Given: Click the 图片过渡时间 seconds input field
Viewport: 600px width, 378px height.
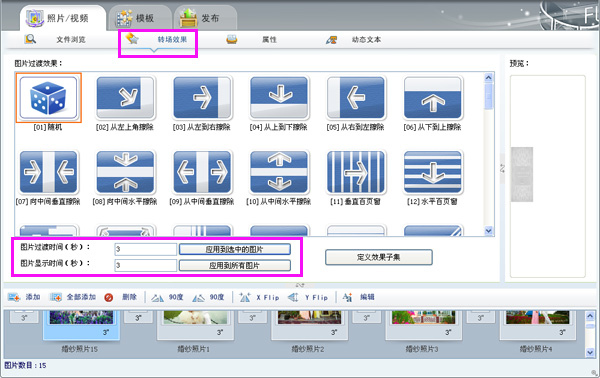Looking at the screenshot, I should coord(145,249).
